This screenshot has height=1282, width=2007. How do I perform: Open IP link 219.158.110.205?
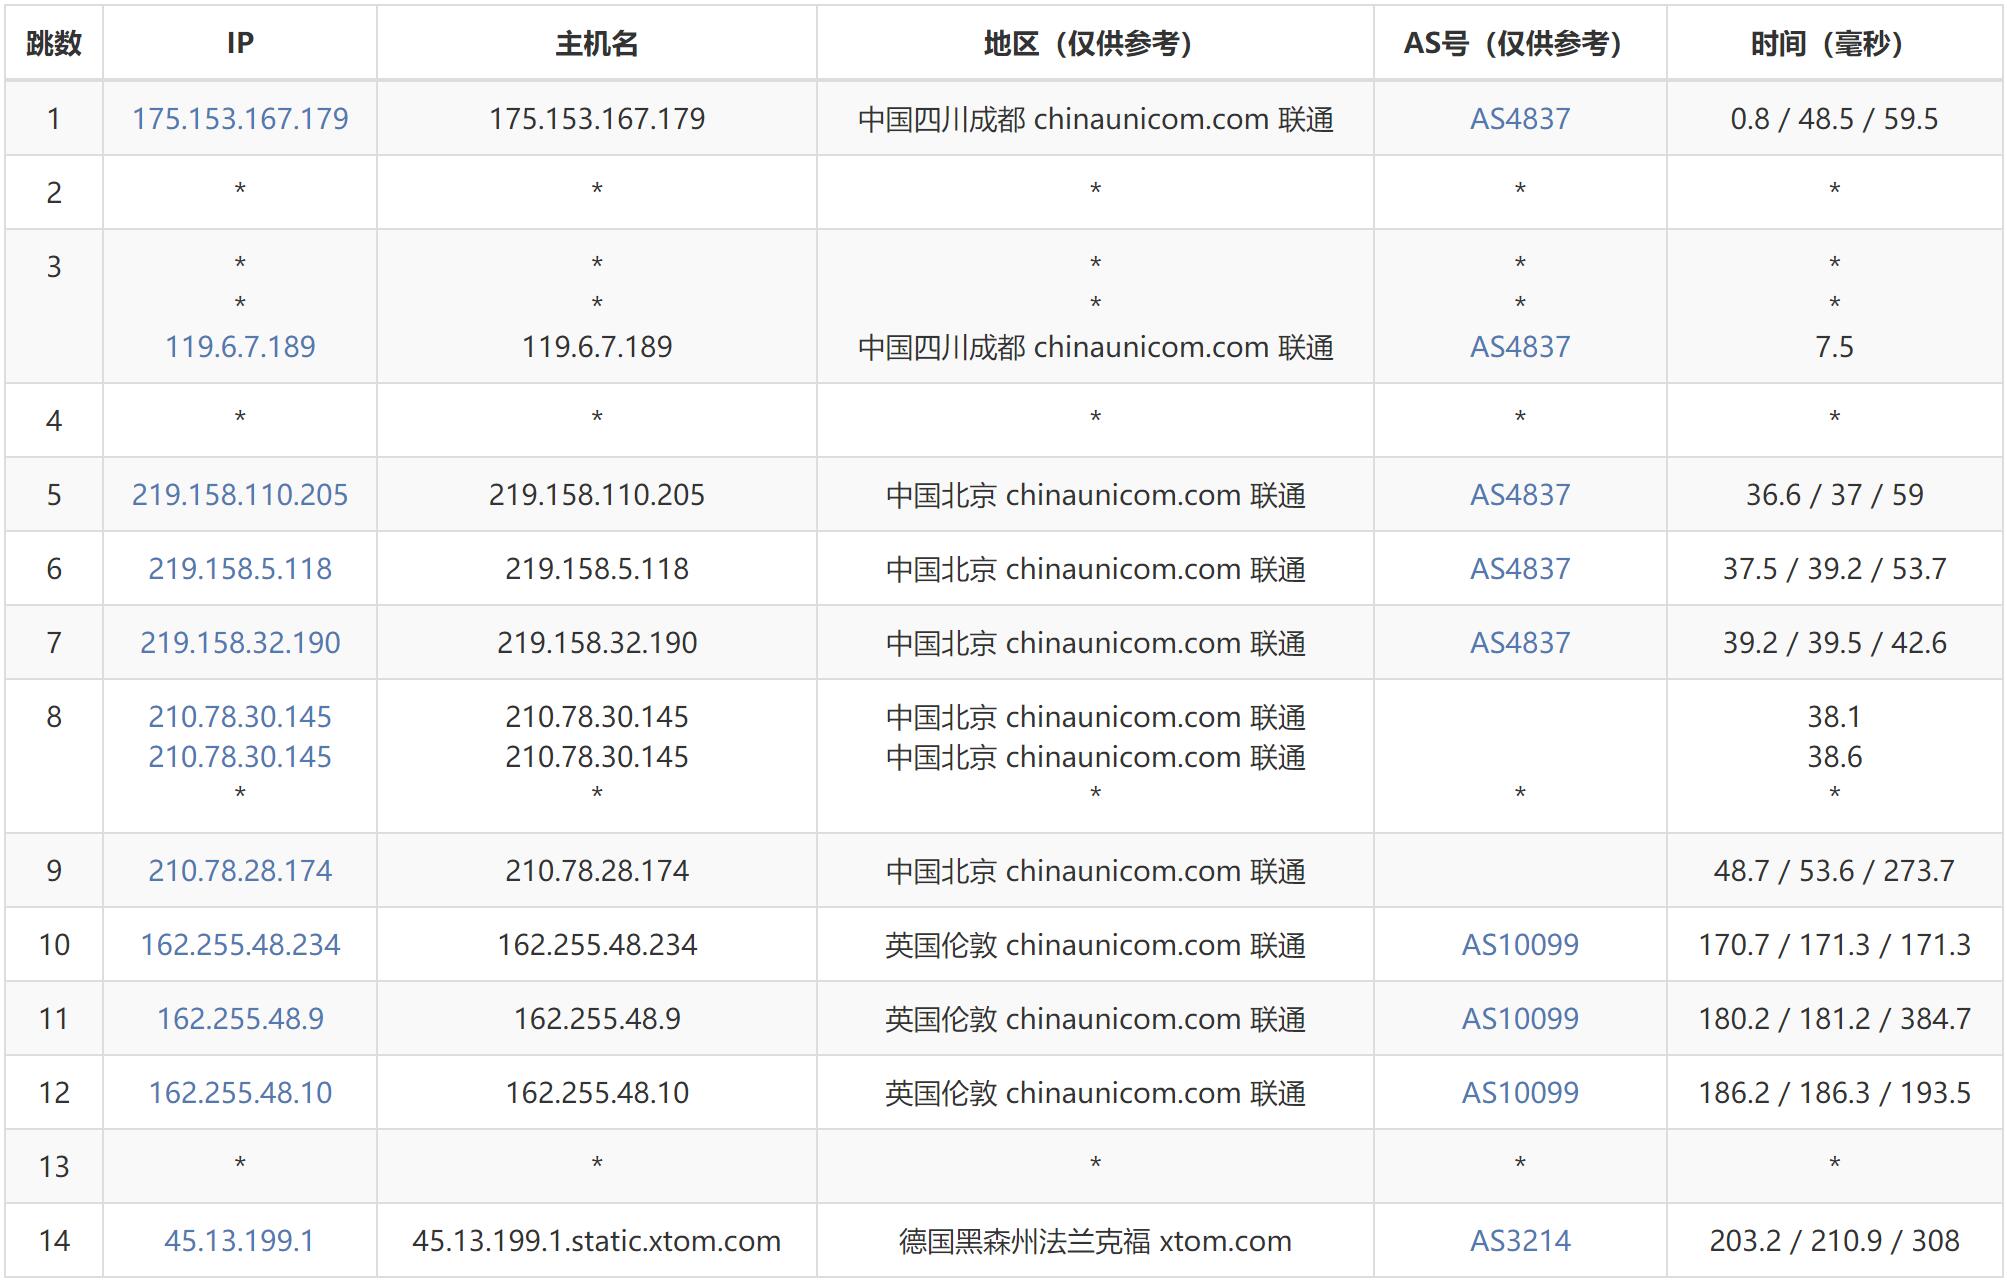pos(240,495)
